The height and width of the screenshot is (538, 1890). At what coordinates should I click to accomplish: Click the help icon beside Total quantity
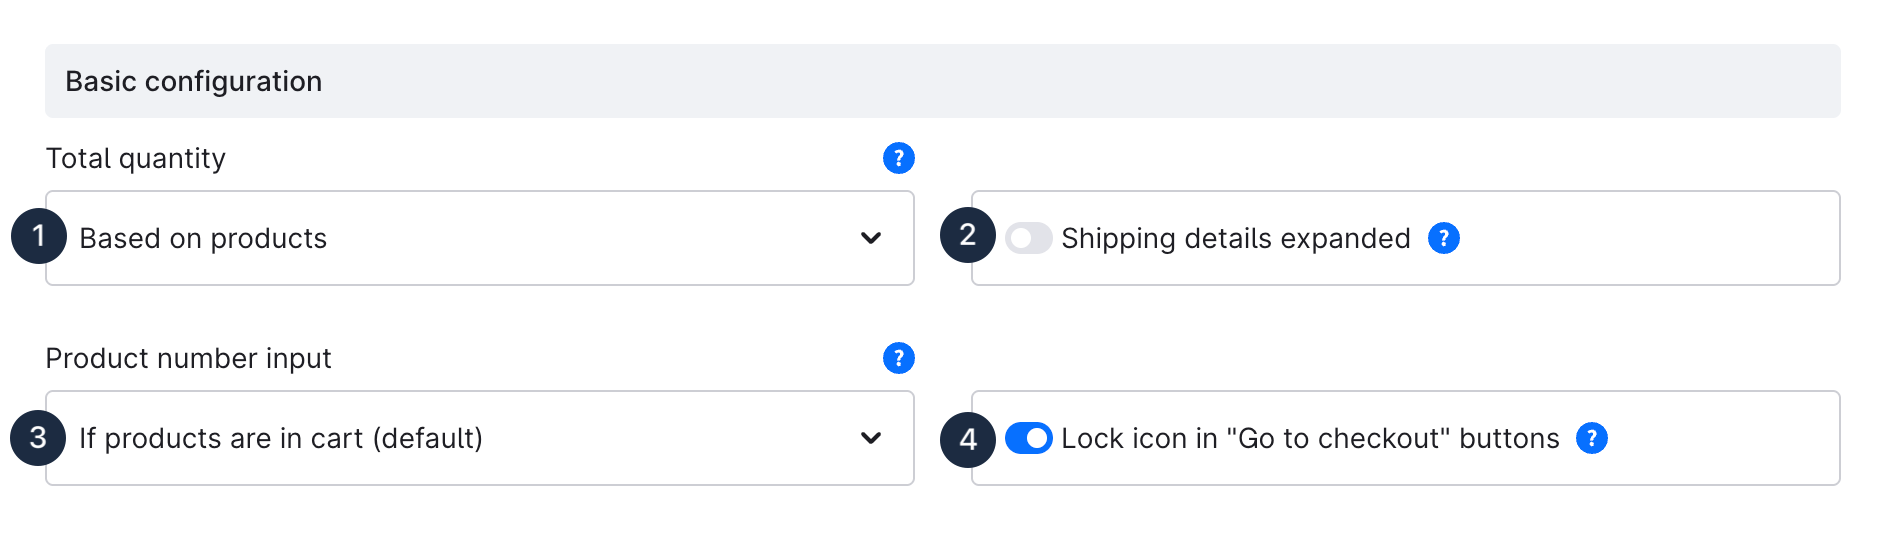click(x=898, y=158)
